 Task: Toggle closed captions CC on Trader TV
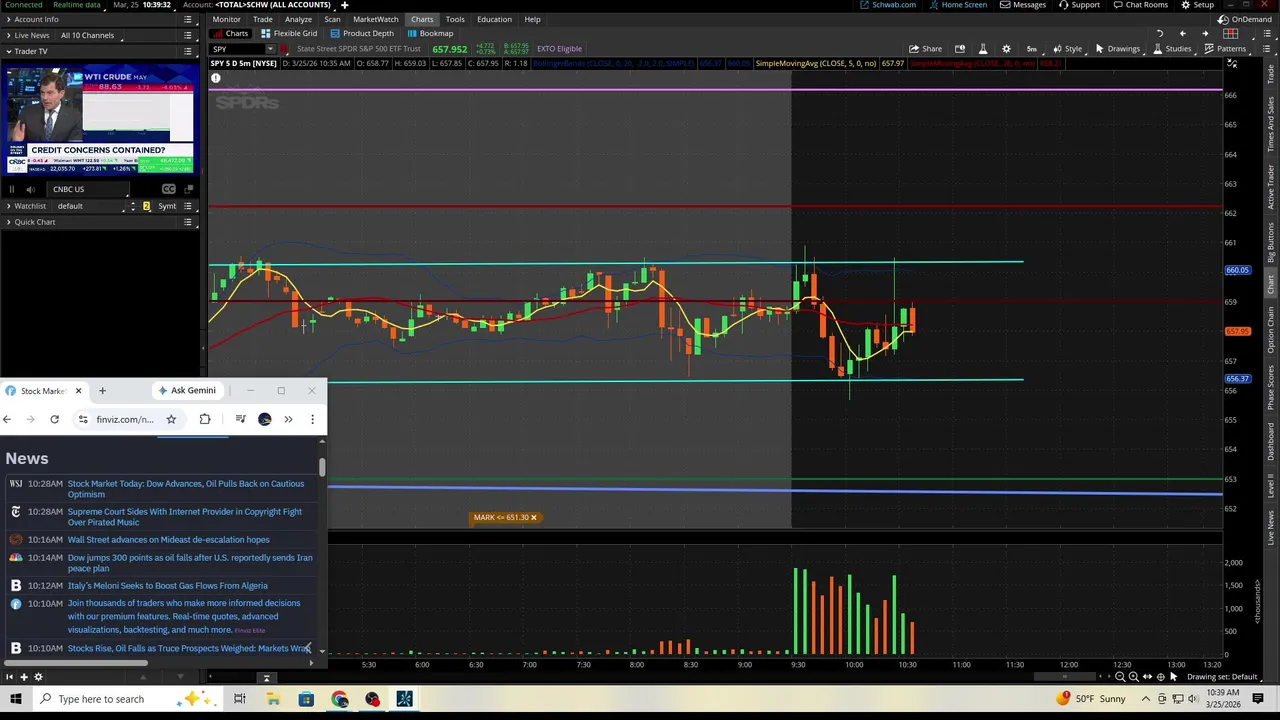169,189
